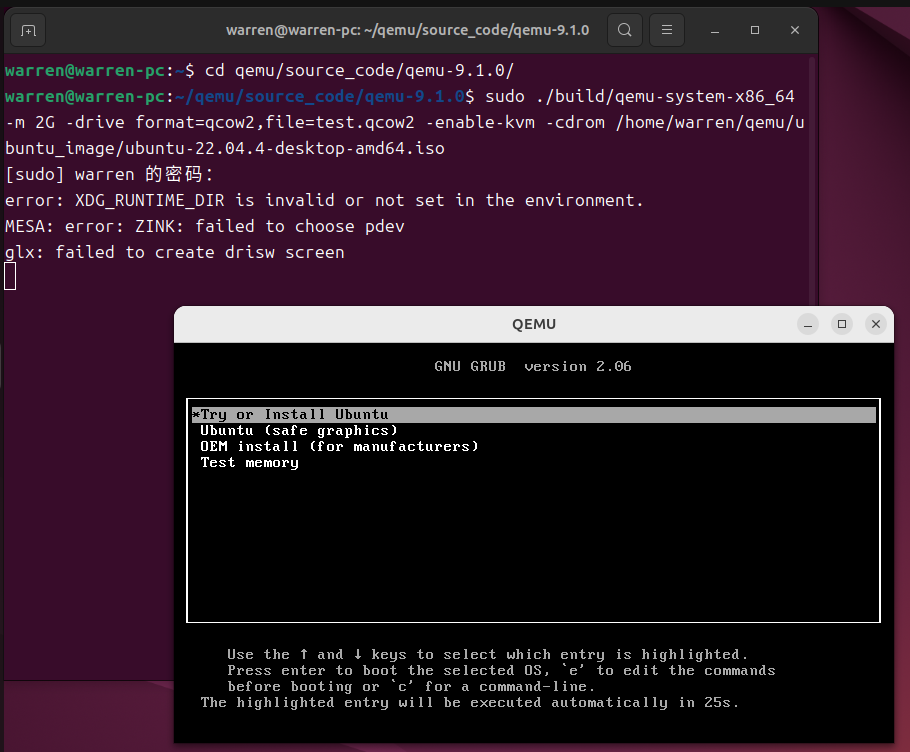Click the QEMU window title
The height and width of the screenshot is (752, 910).
click(534, 324)
